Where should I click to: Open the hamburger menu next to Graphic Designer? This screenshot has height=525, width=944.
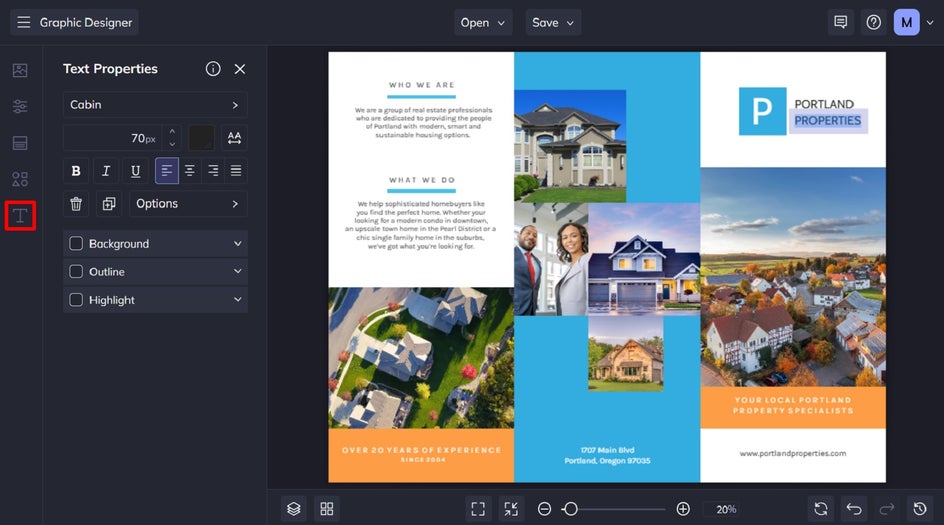(x=23, y=22)
